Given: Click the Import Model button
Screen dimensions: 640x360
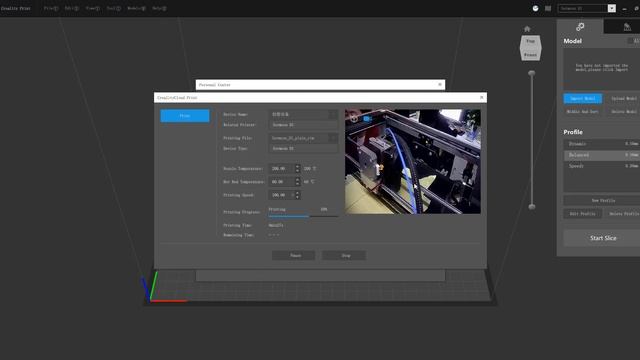Looking at the screenshot, I should [582, 98].
